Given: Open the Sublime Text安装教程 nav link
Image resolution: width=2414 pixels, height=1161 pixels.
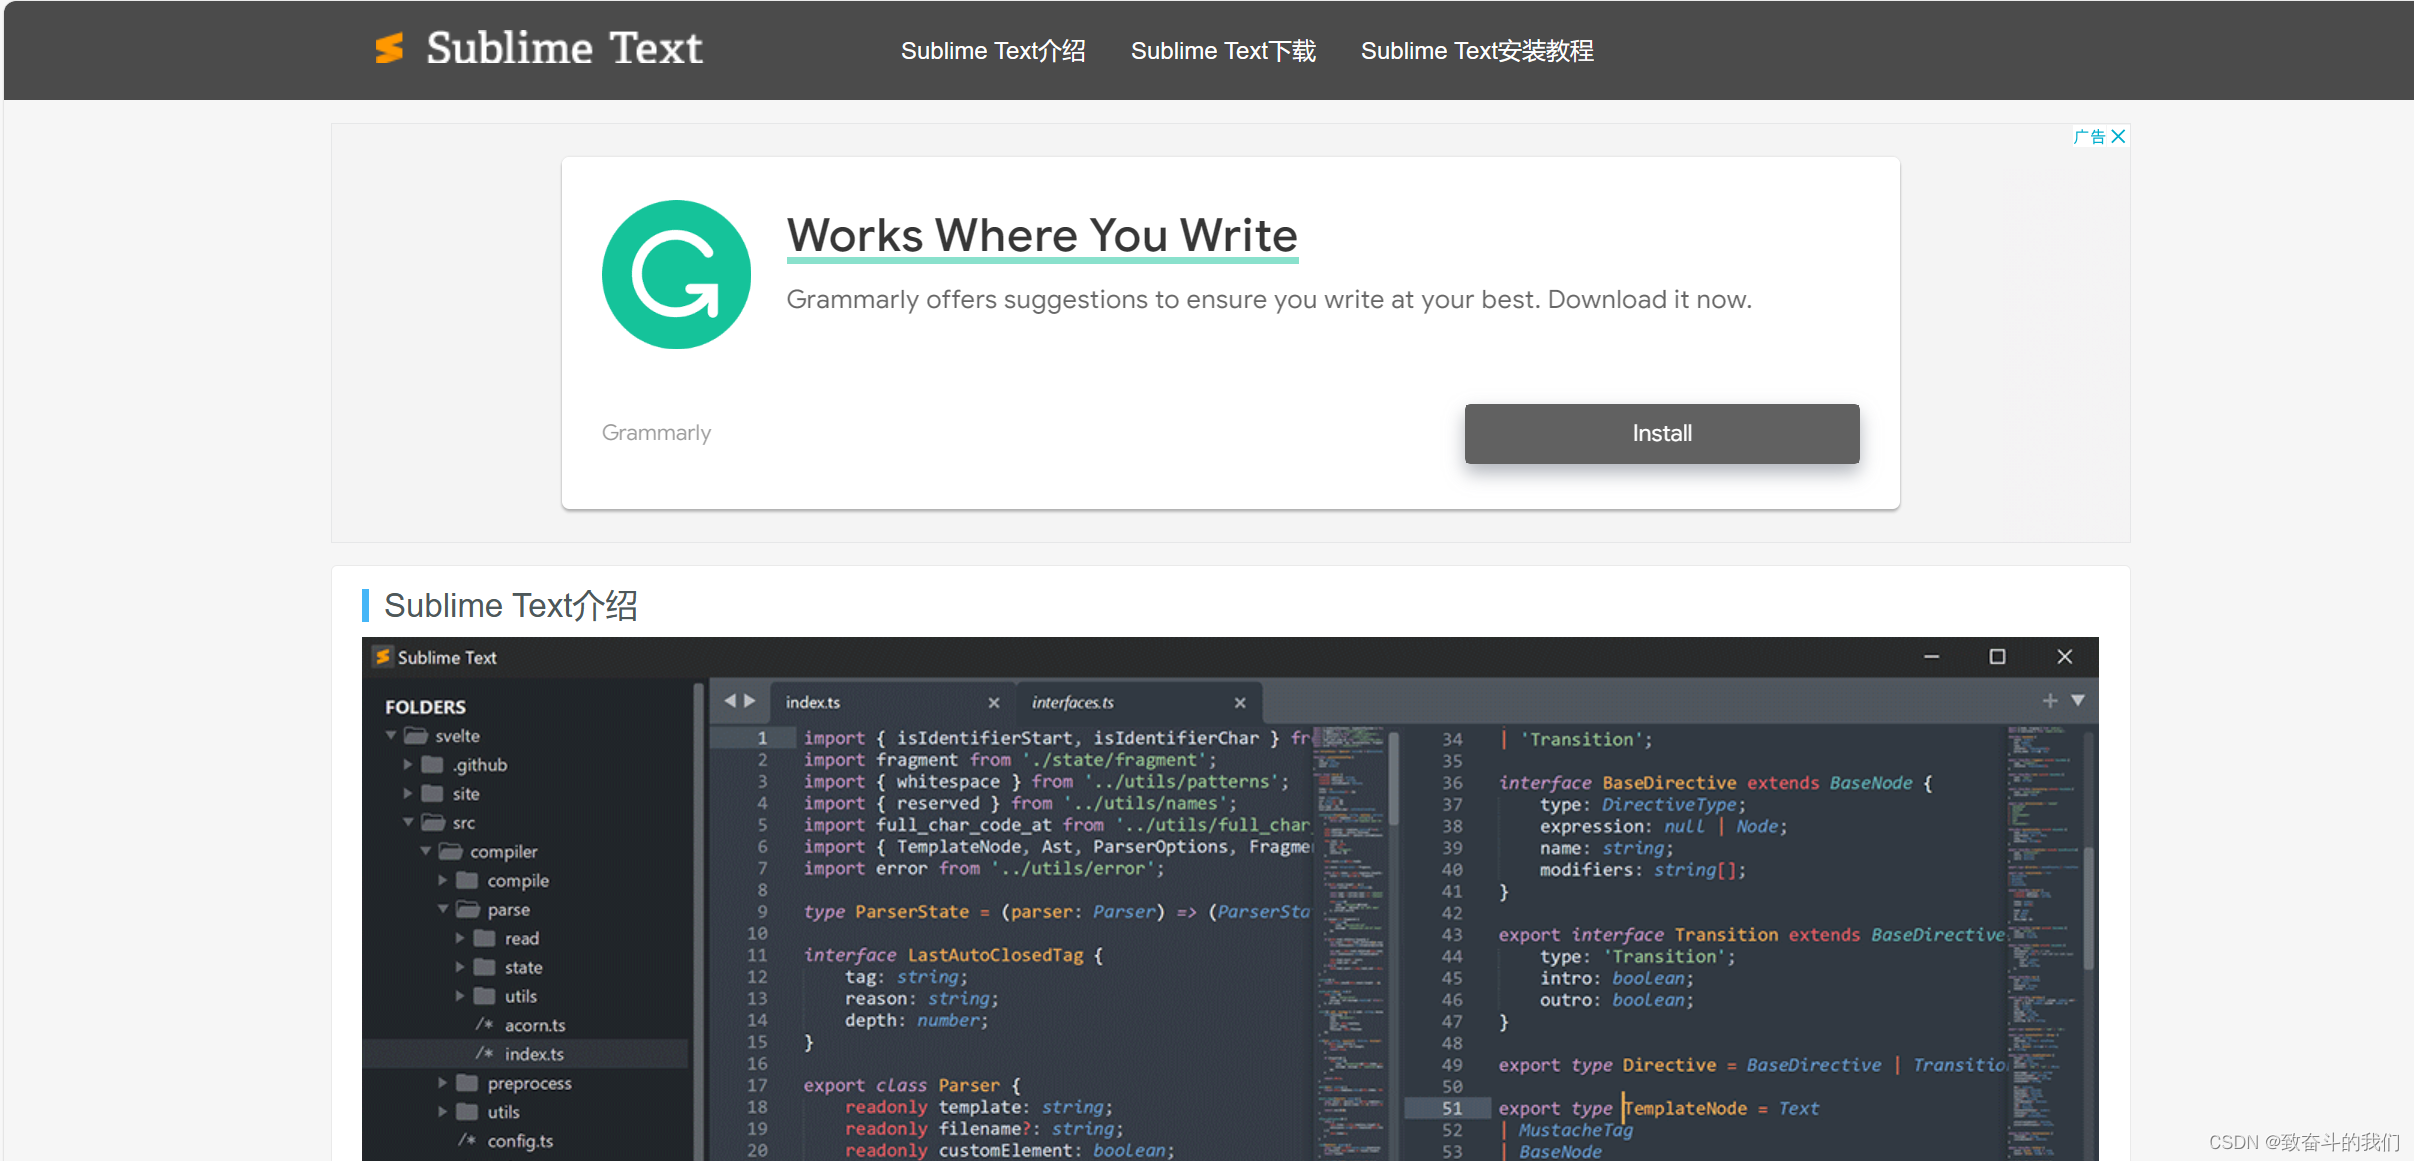Looking at the screenshot, I should [1477, 51].
